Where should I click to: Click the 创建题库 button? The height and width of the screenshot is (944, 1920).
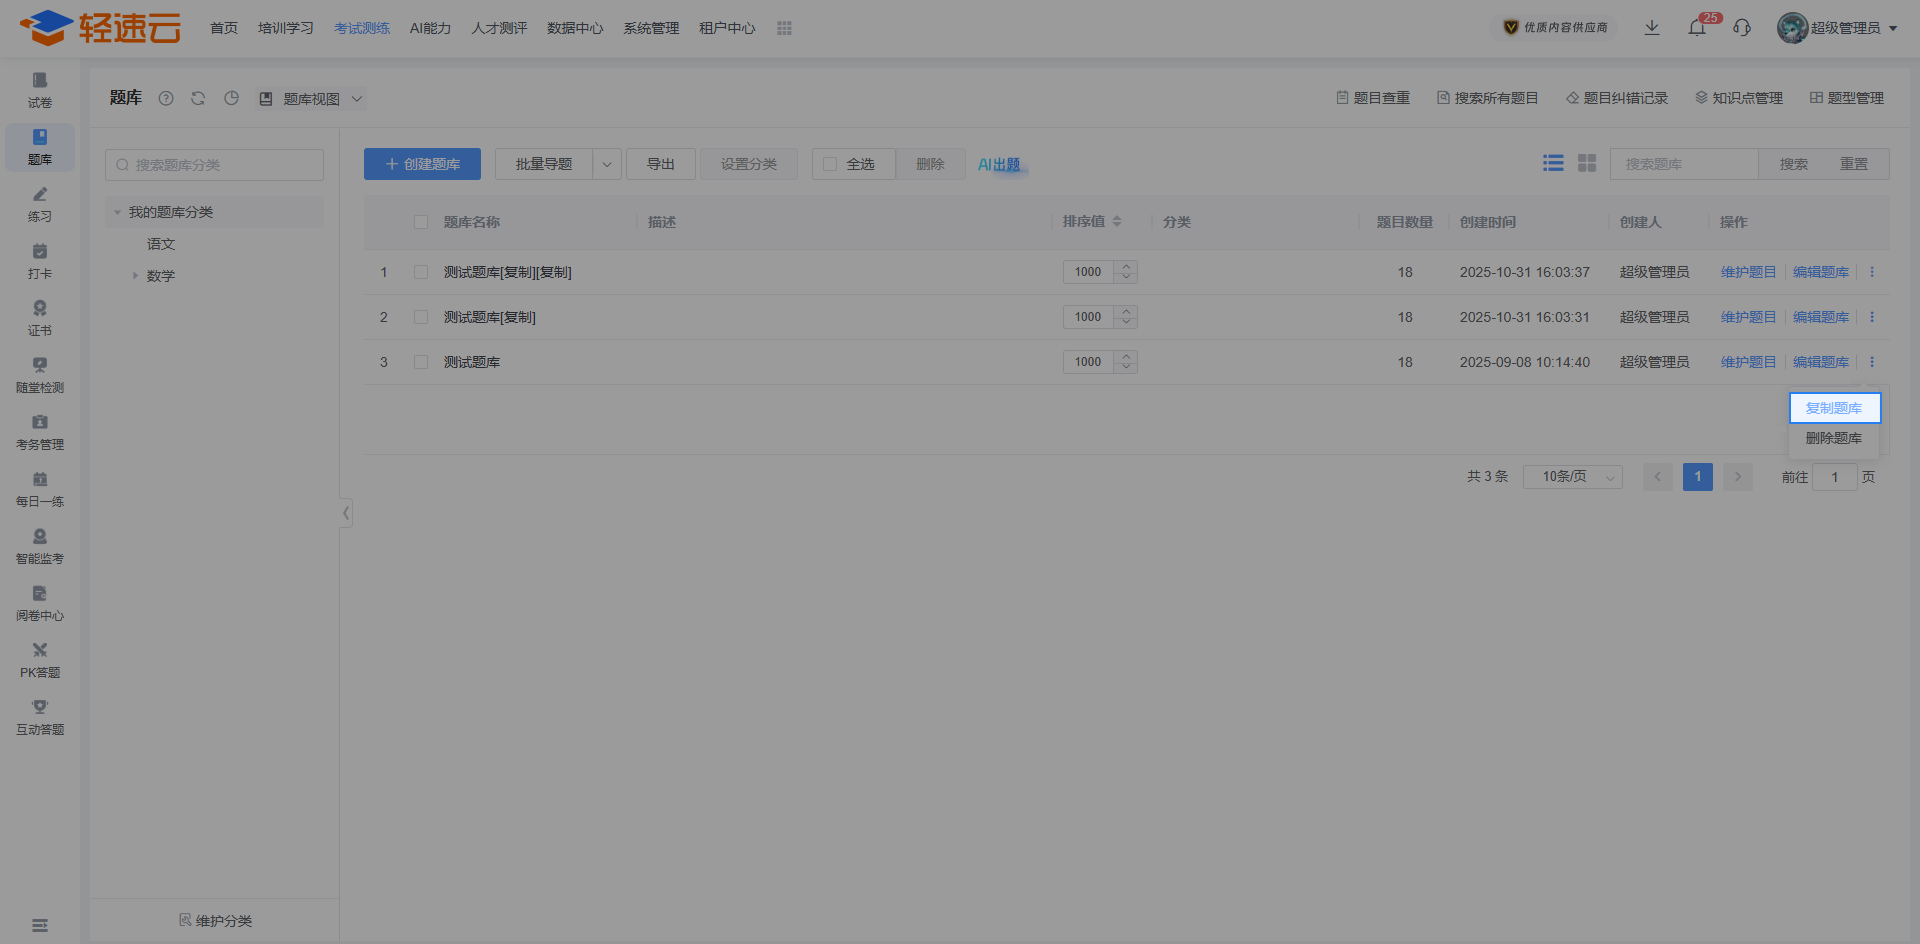pyautogui.click(x=422, y=164)
